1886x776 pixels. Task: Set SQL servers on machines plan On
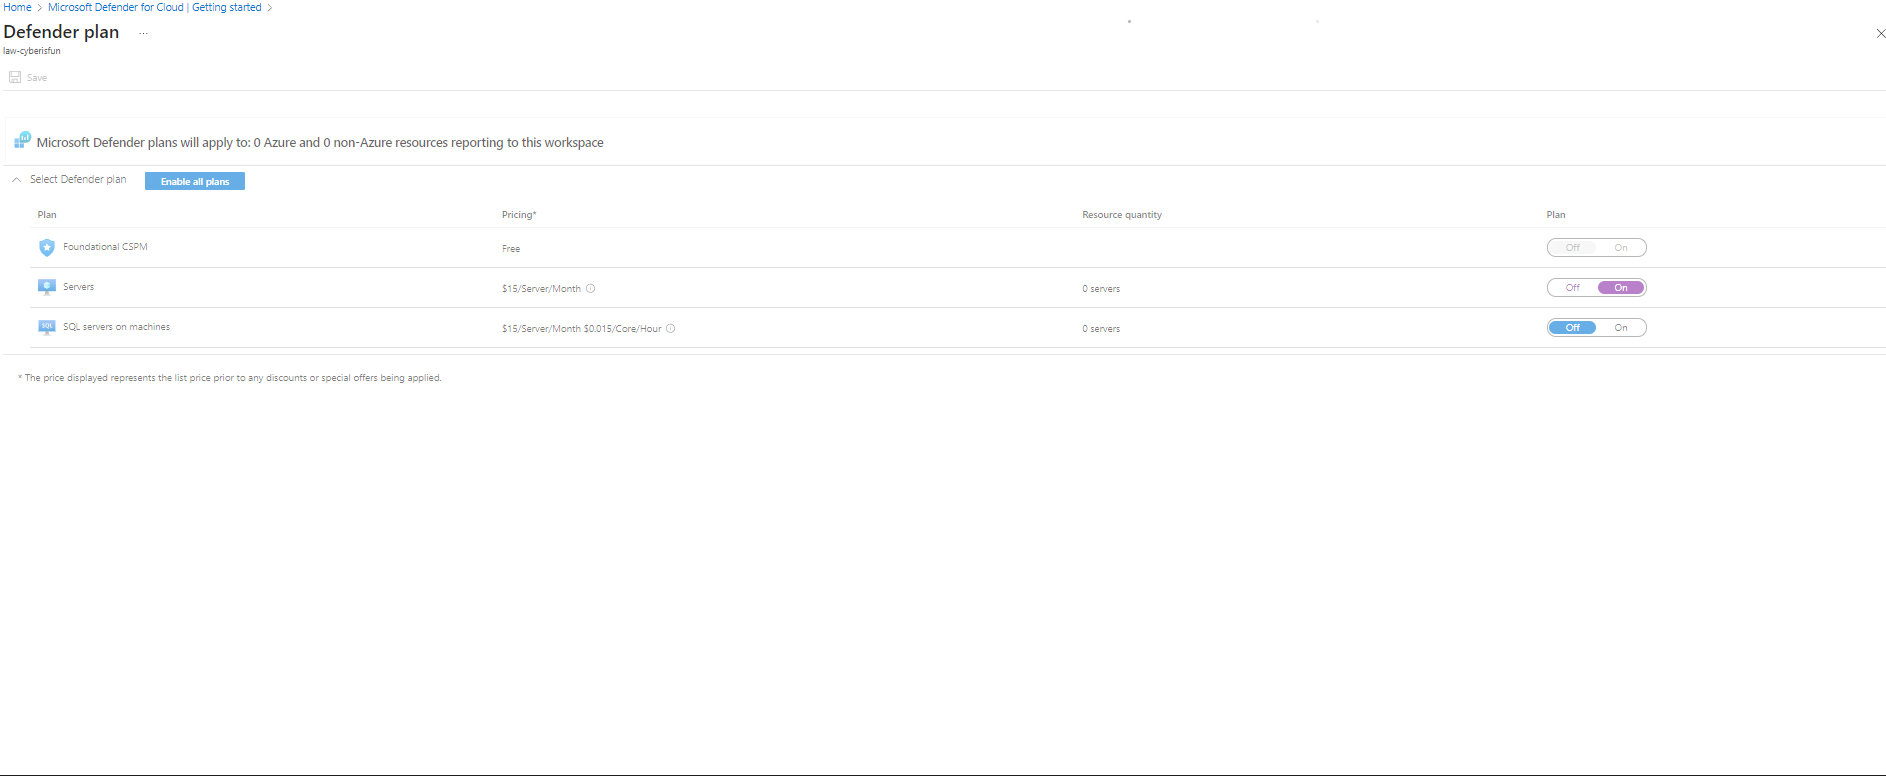pos(1621,328)
